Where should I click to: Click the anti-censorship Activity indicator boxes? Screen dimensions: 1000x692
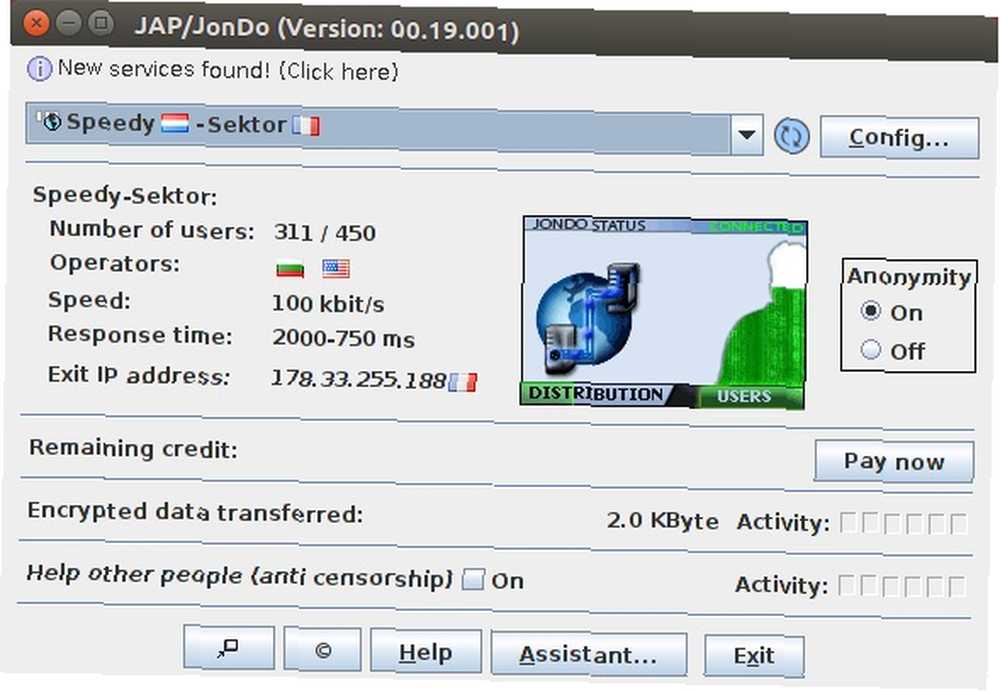902,585
